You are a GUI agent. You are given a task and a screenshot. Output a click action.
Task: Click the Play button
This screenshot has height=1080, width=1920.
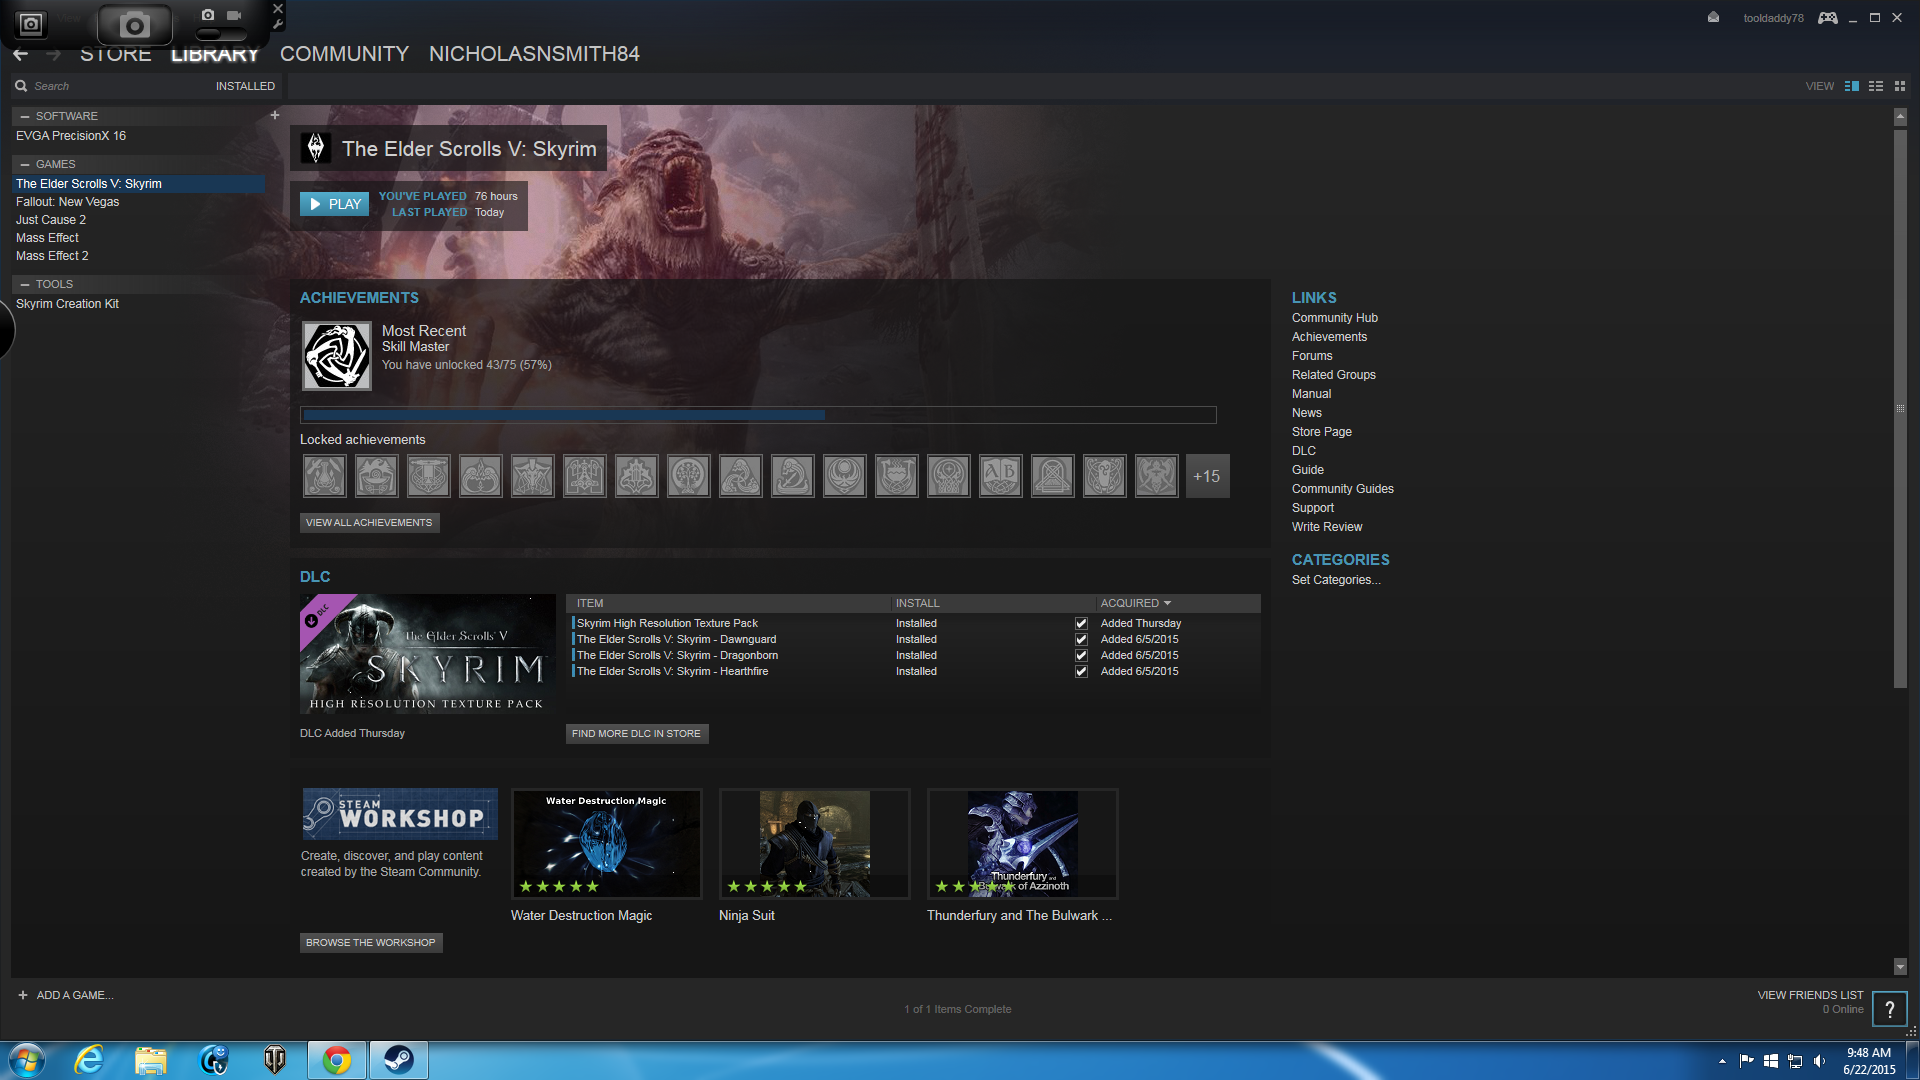[x=335, y=204]
